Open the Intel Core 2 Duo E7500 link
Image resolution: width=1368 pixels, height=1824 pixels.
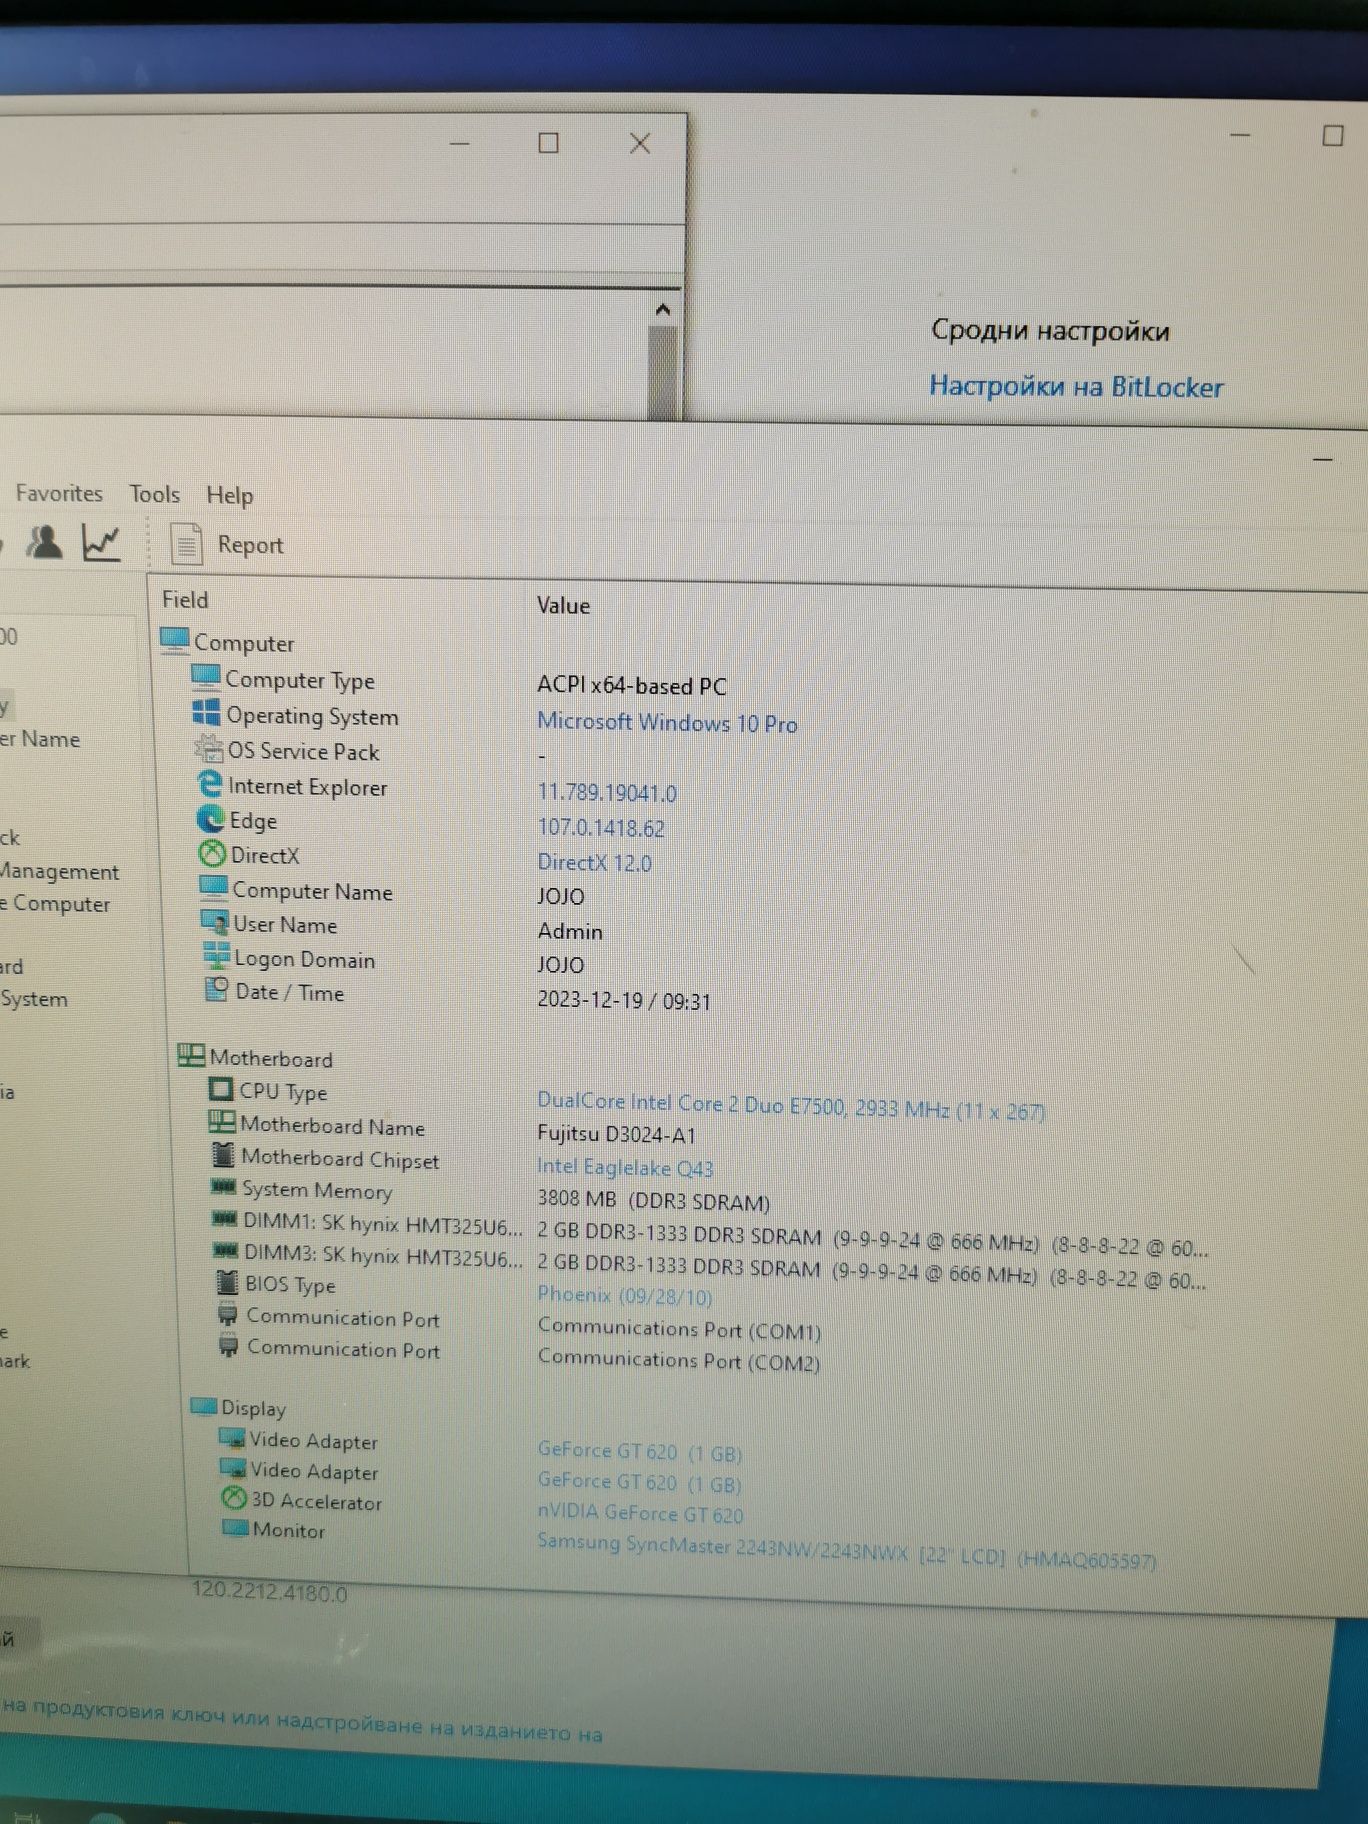[791, 1106]
